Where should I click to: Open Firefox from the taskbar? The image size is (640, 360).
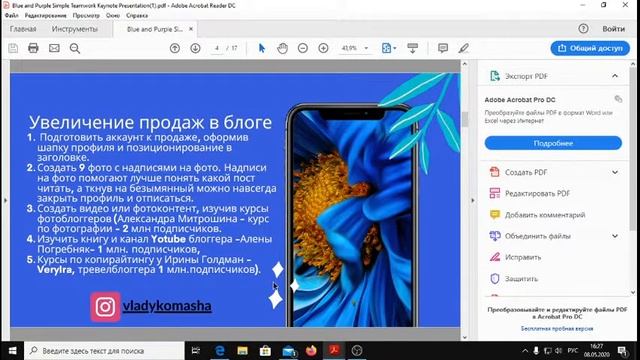point(311,351)
